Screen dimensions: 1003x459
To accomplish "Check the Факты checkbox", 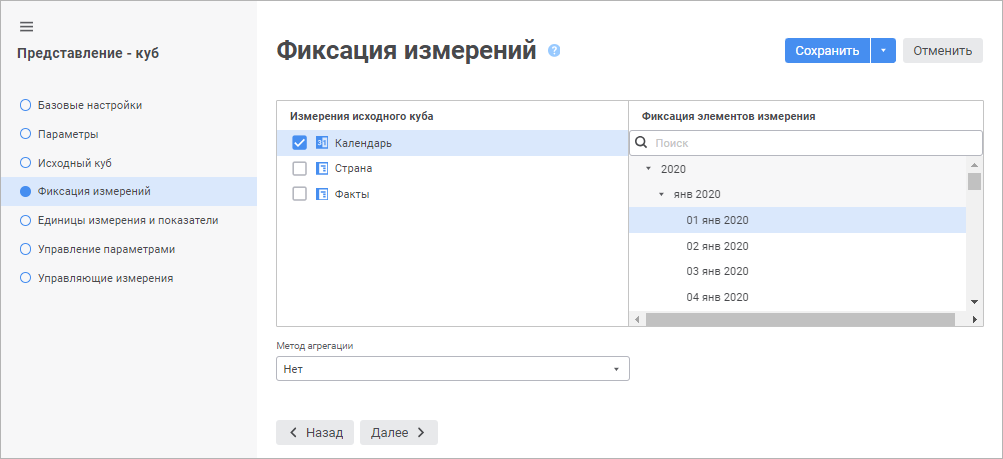I will [x=299, y=194].
